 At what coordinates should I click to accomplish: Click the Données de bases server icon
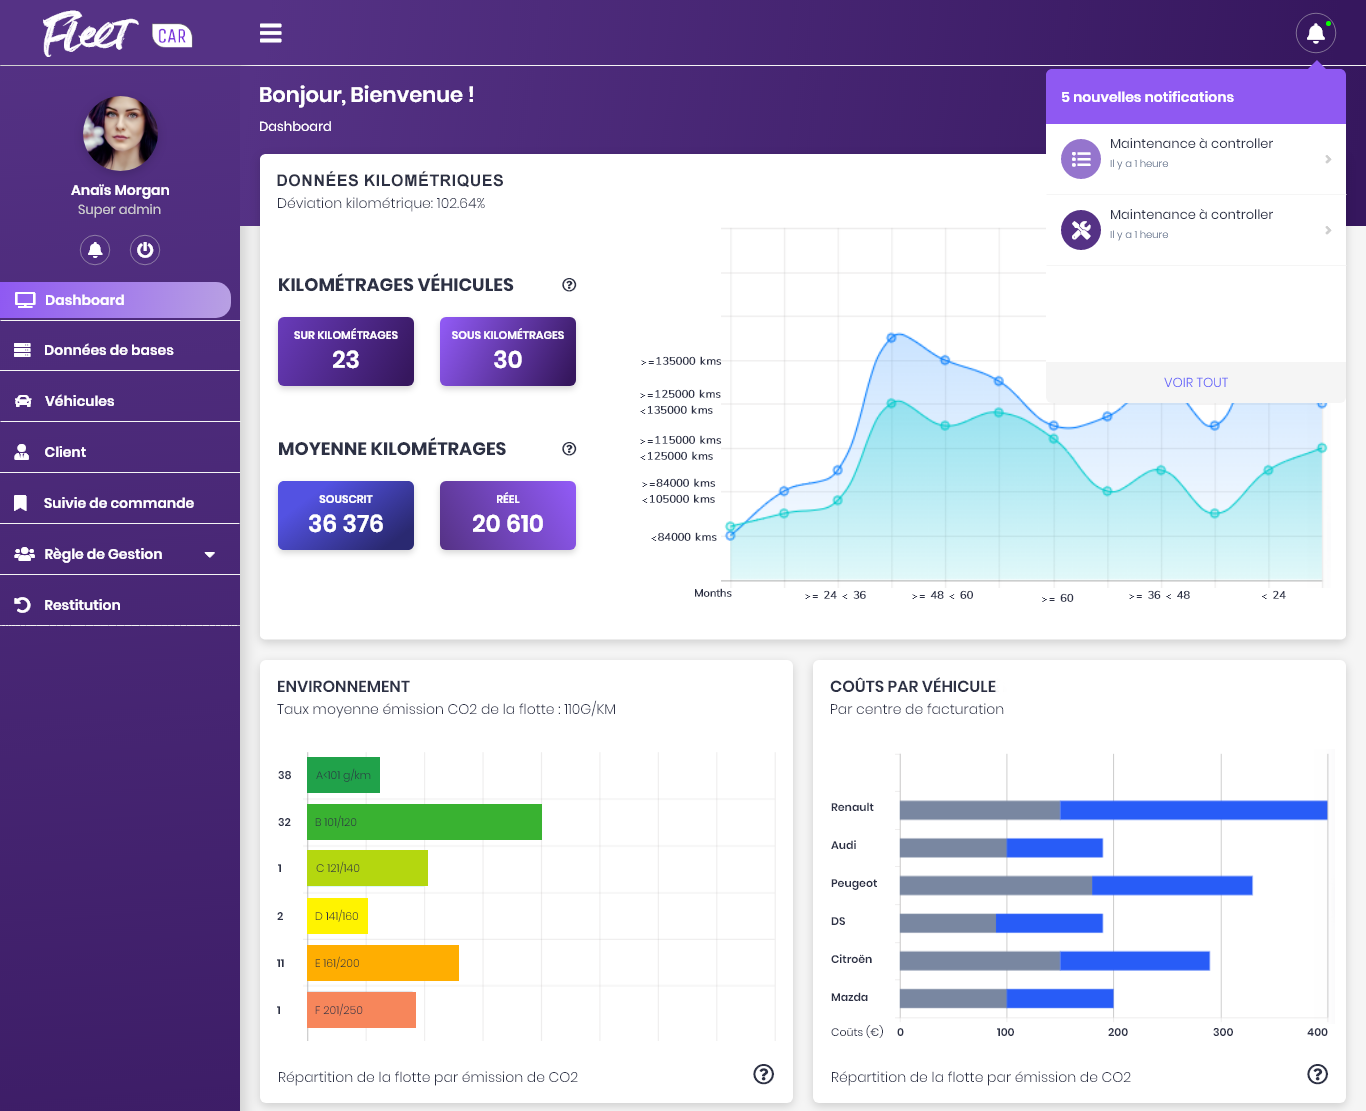(22, 350)
